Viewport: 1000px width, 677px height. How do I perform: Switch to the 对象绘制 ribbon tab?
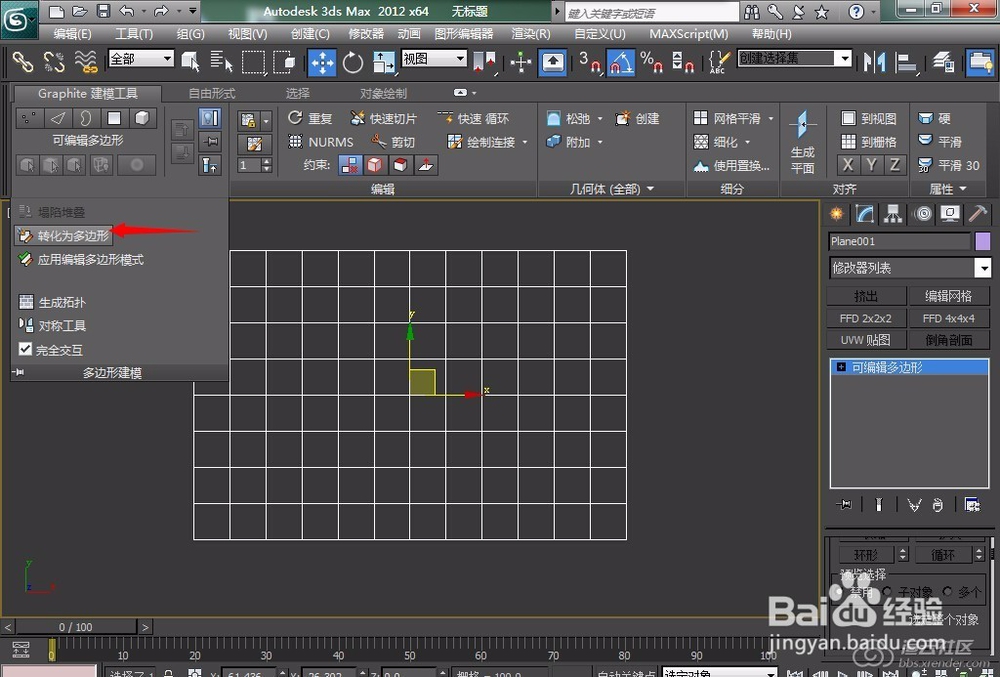pos(383,94)
